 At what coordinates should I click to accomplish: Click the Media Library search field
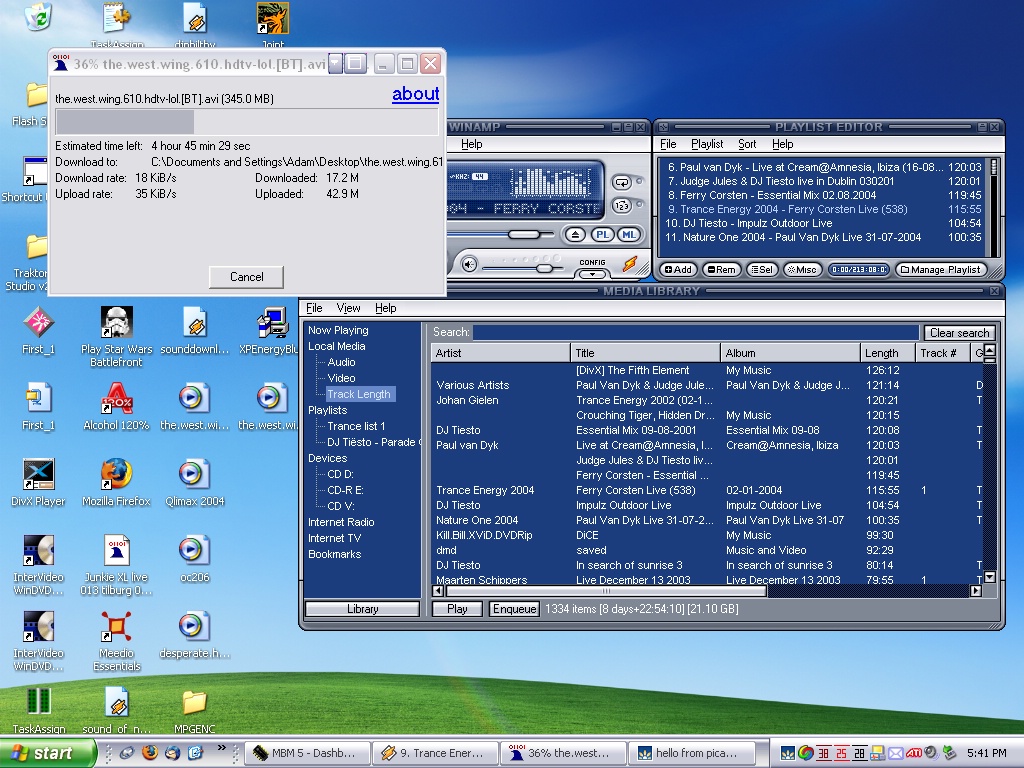[696, 332]
